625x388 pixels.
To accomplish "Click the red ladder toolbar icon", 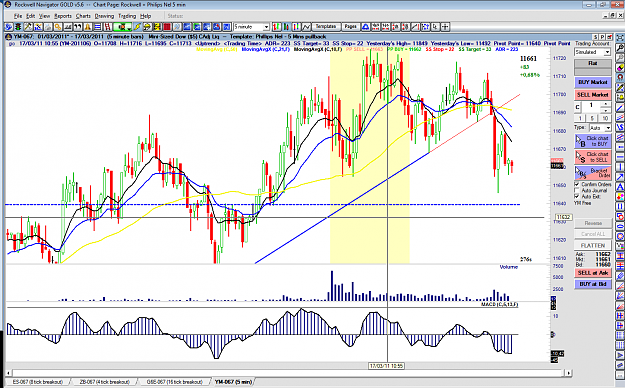I will point(108,27).
